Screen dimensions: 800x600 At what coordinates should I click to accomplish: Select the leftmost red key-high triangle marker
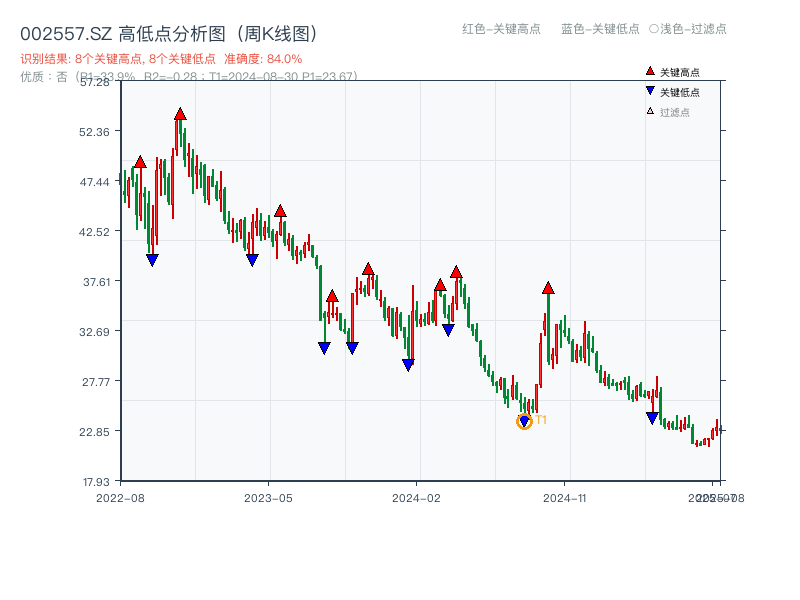139,161
